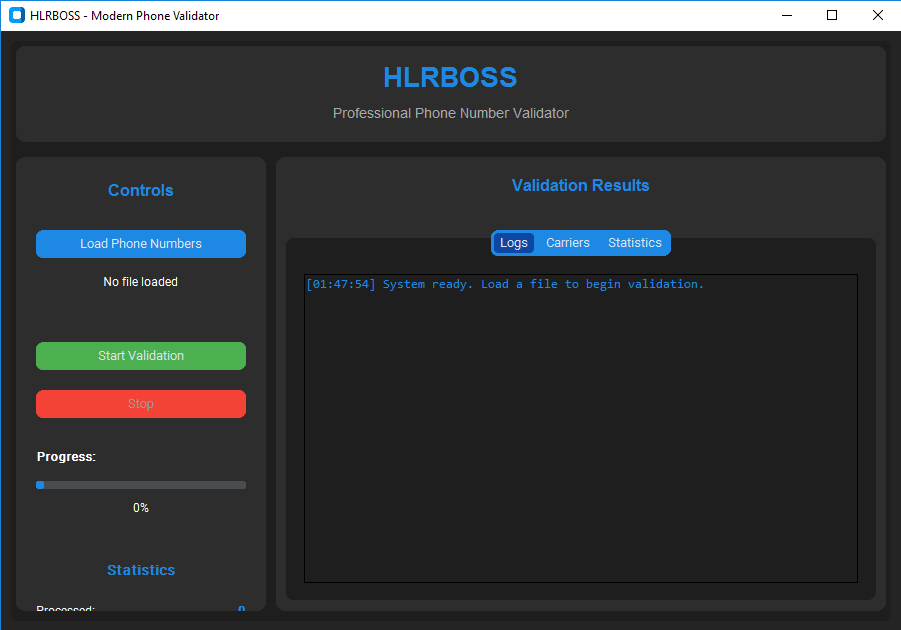Click the Statistics heading in left panel
This screenshot has height=630, width=901.
click(x=141, y=570)
